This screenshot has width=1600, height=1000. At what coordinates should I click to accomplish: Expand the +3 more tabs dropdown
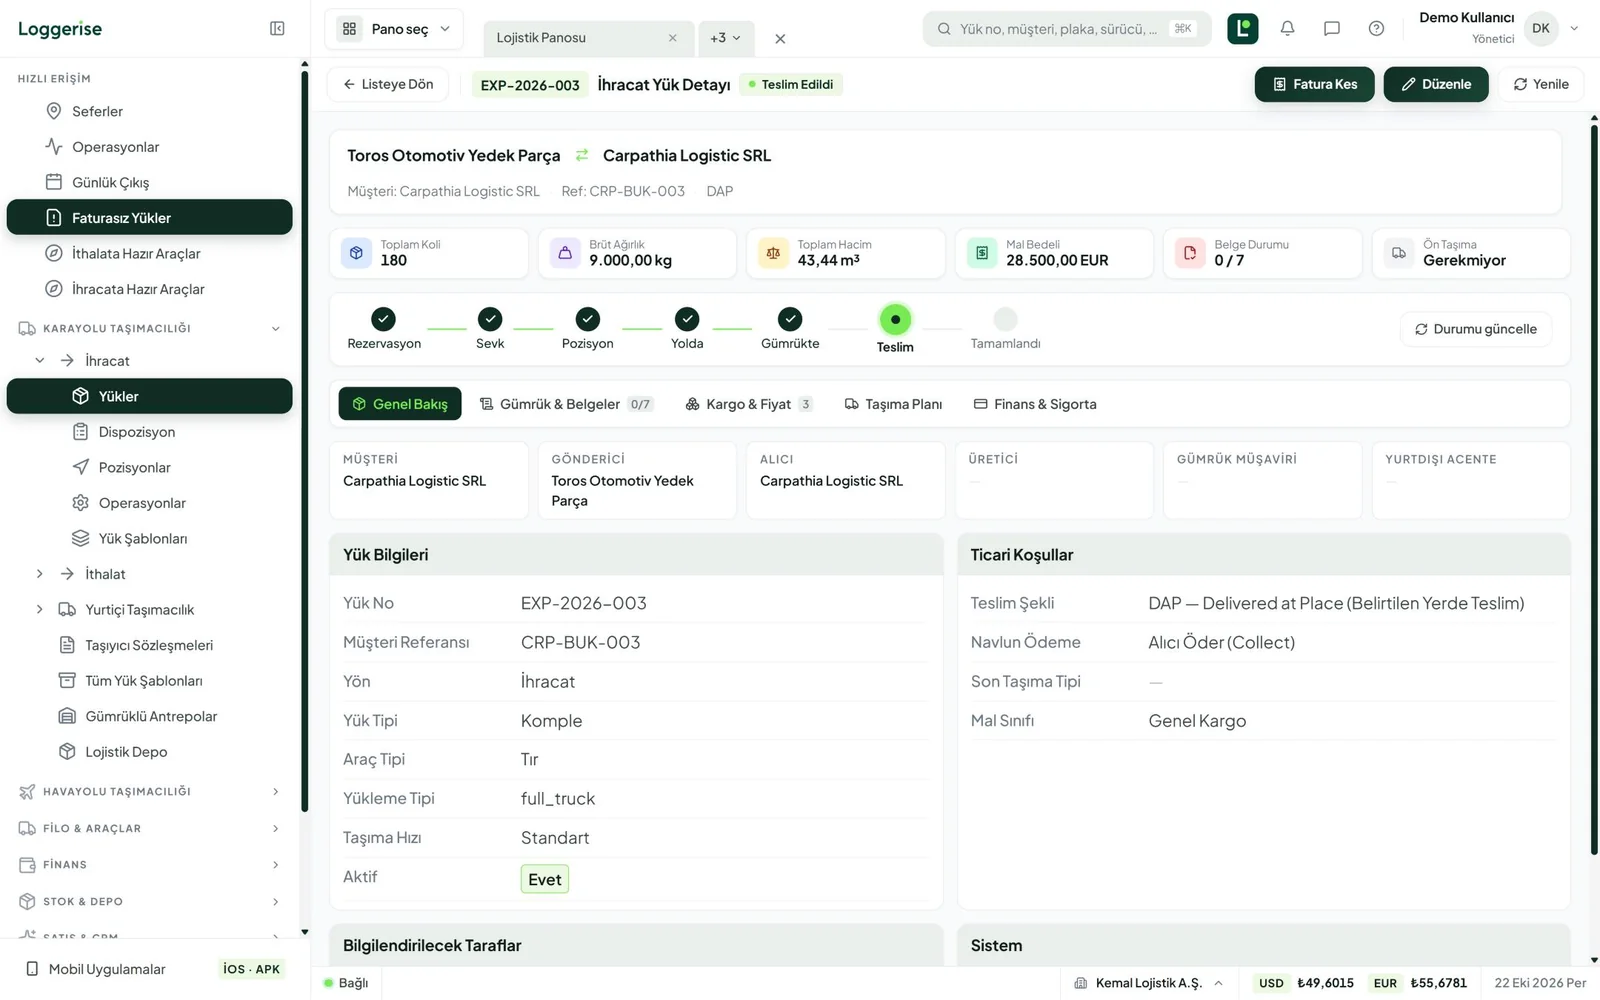tap(726, 38)
